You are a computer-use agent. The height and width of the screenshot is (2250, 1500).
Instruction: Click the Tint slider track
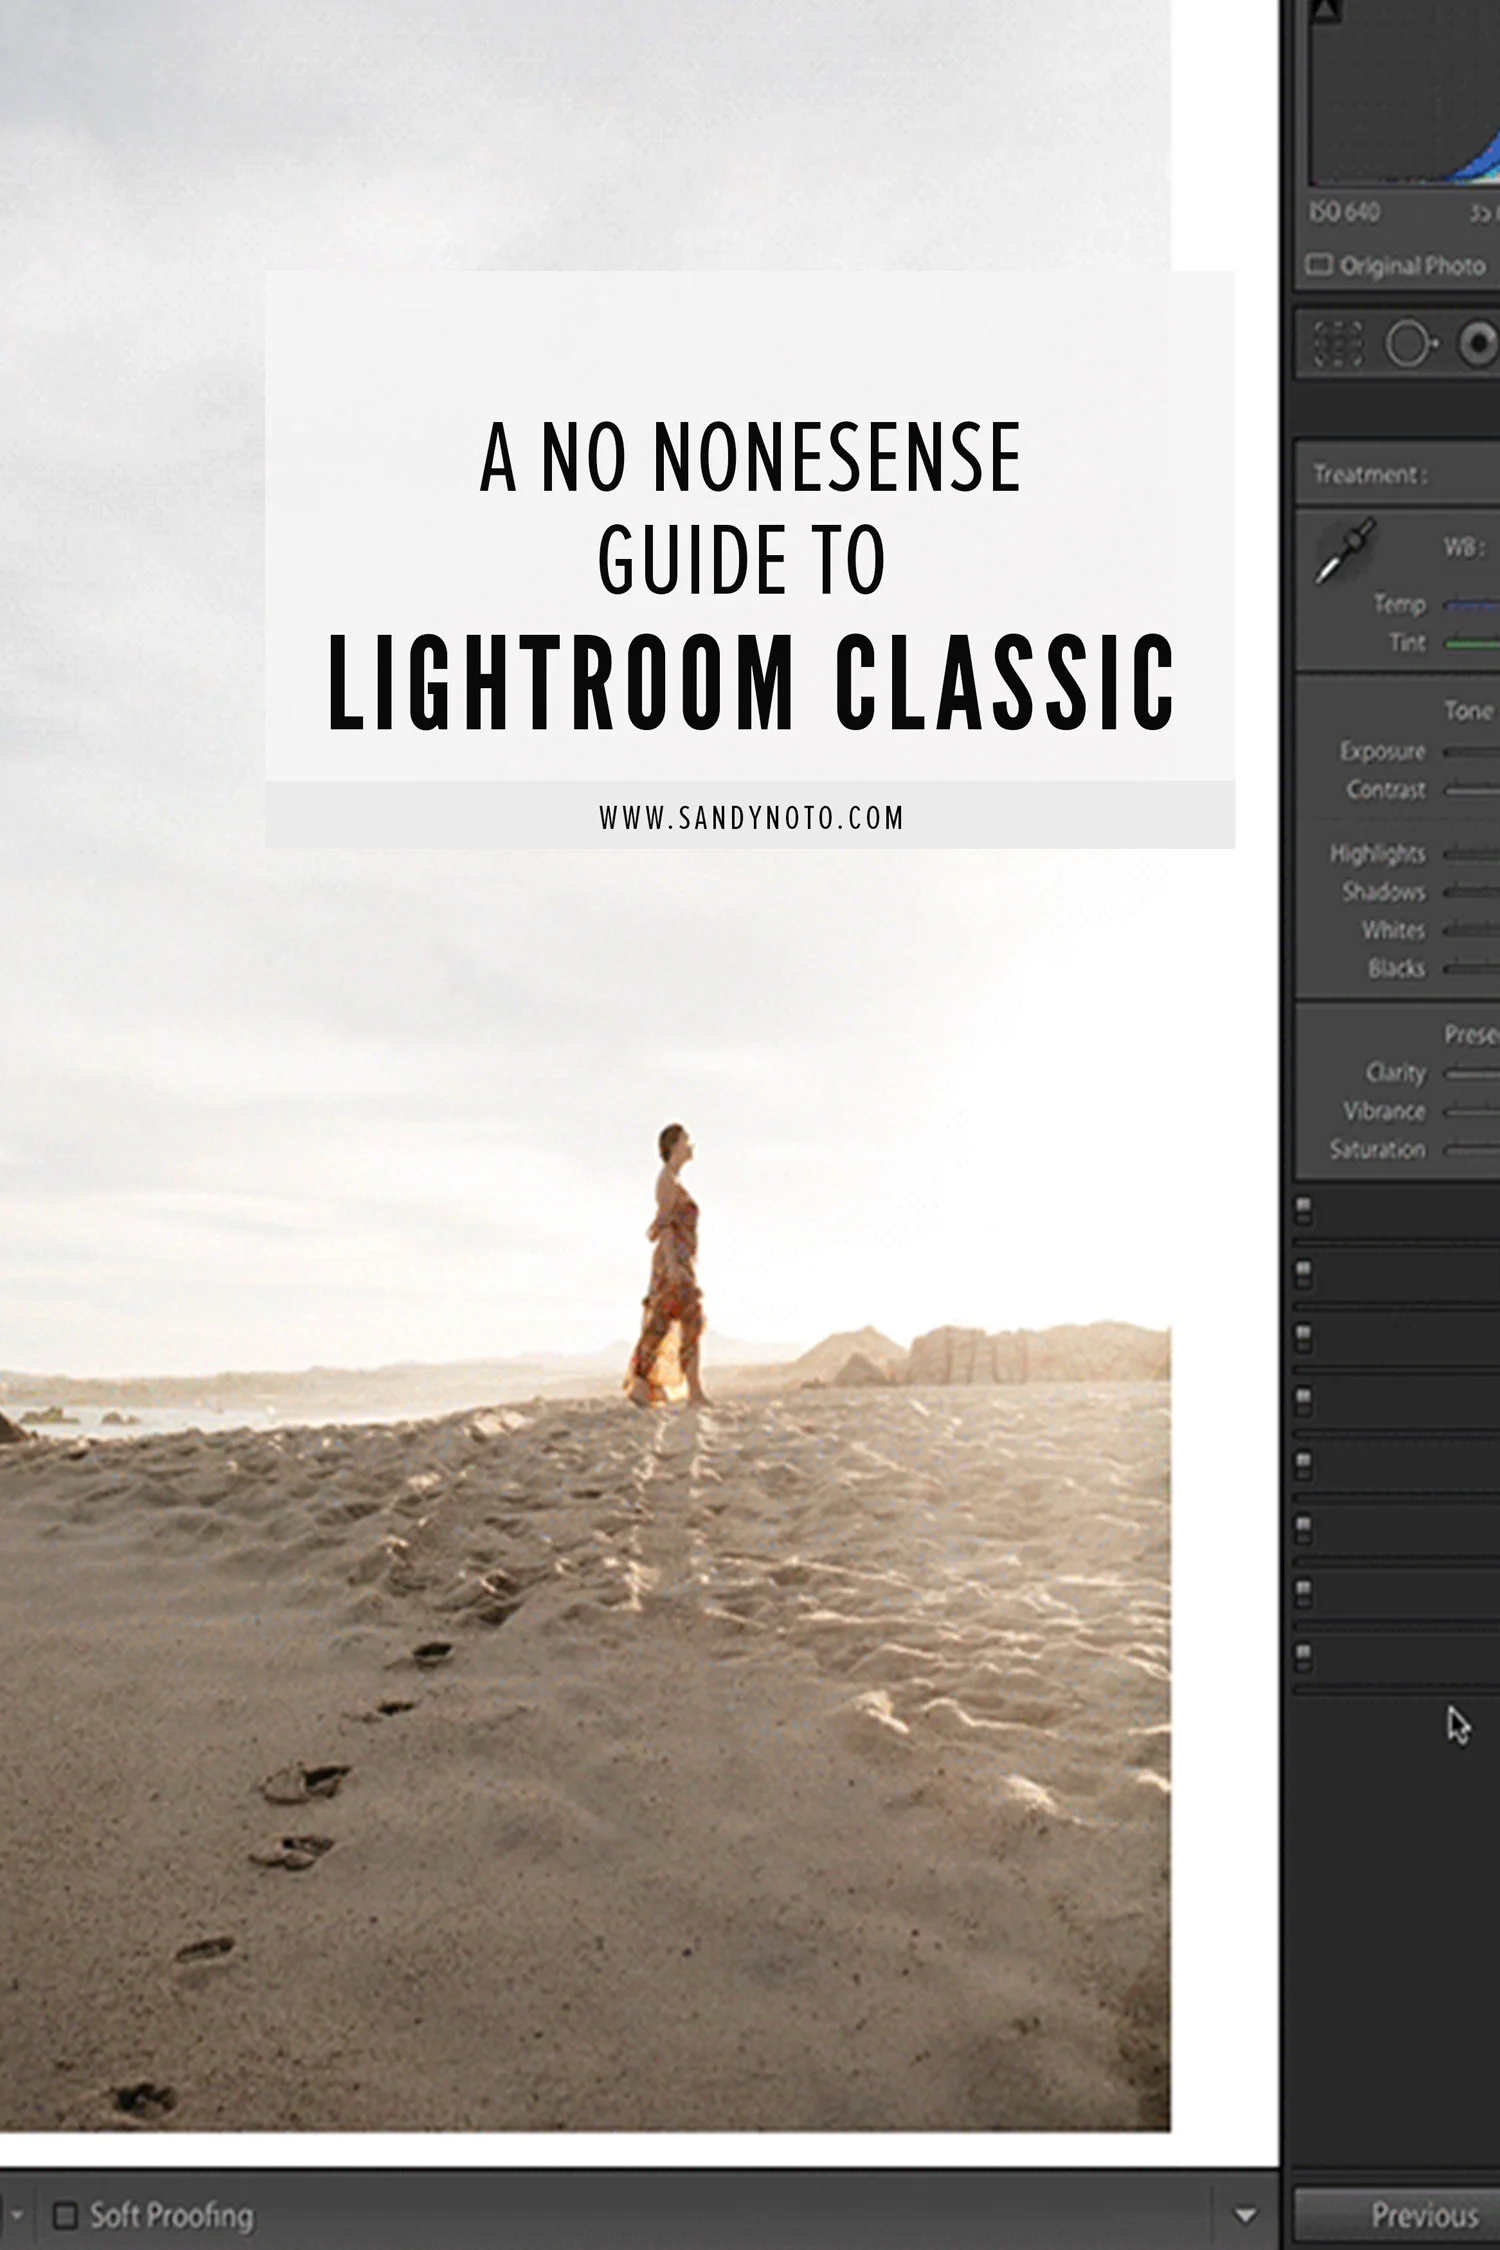1472,644
